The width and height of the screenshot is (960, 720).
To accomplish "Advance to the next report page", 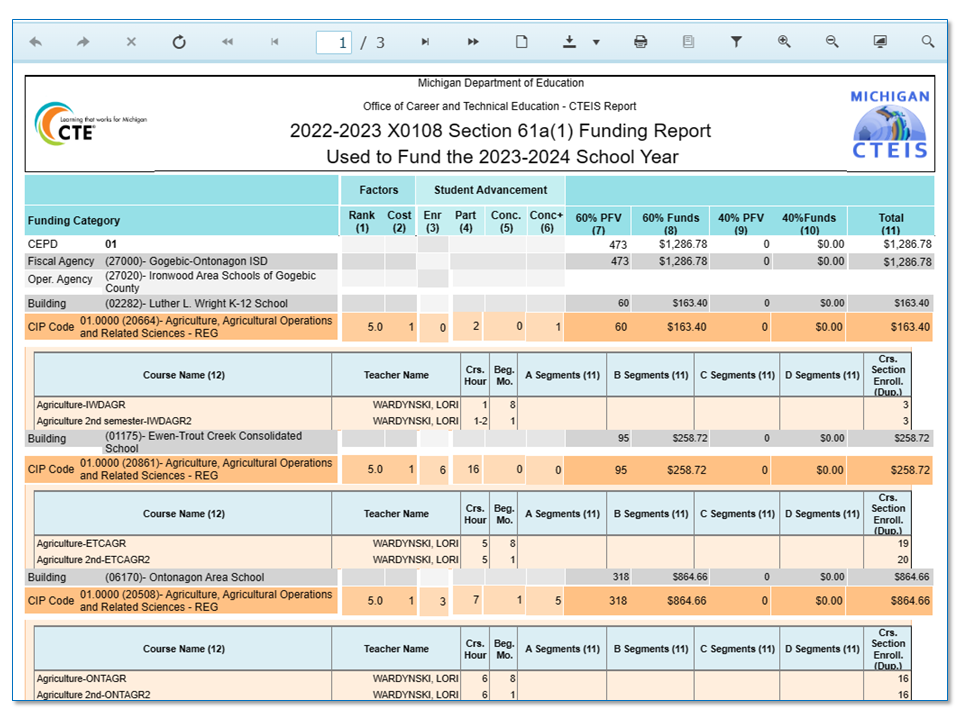I will [425, 42].
